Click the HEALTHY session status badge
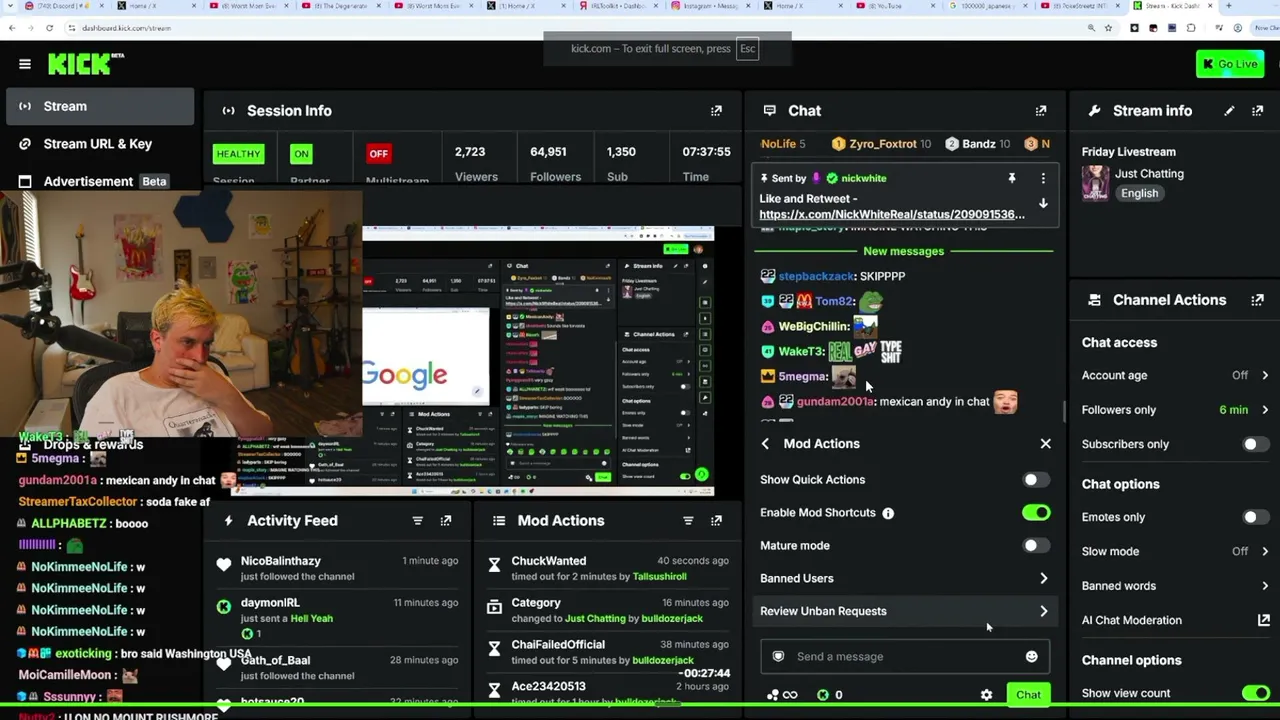This screenshot has height=720, width=1280. point(238,154)
